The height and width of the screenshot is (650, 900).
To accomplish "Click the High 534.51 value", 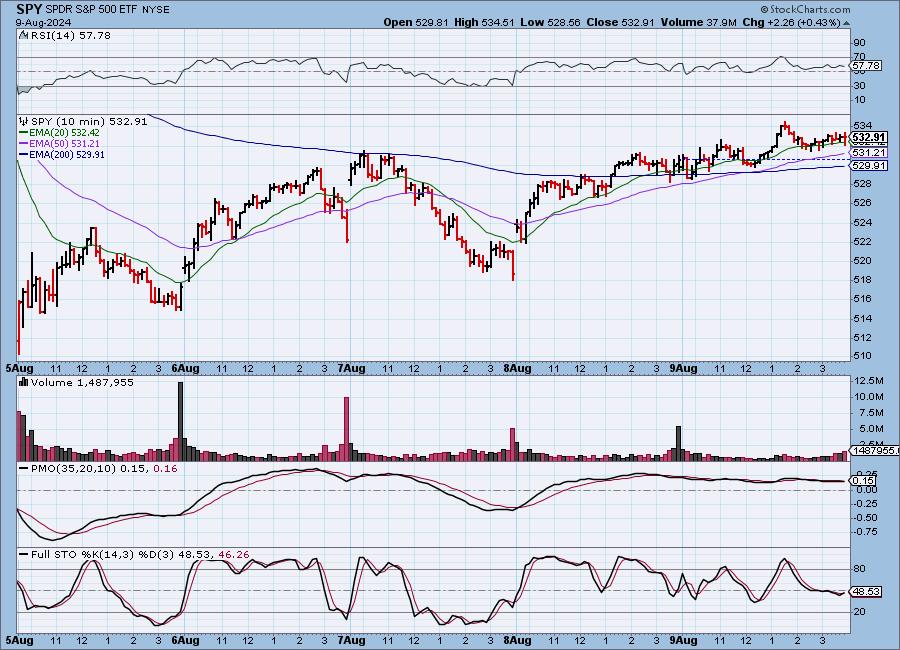I will click(484, 22).
